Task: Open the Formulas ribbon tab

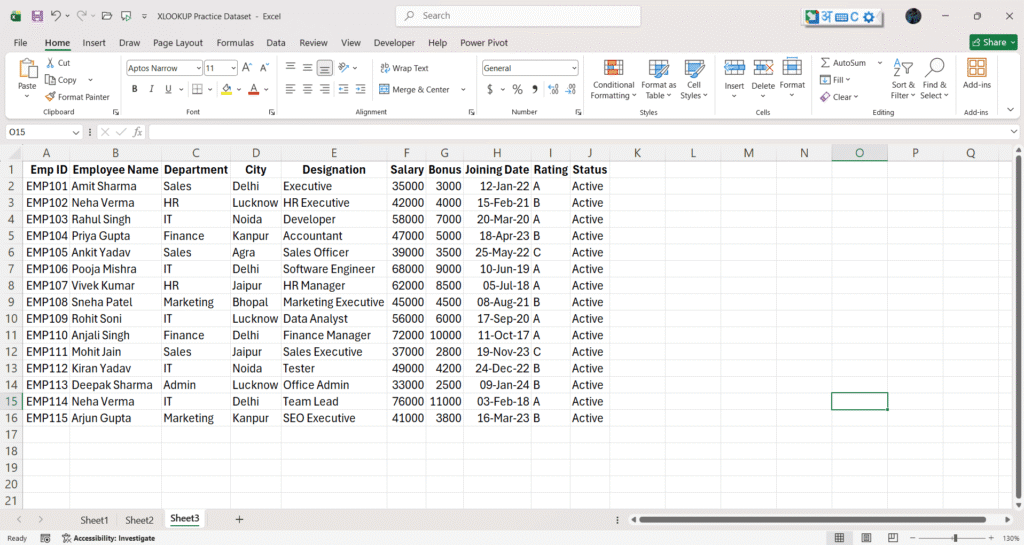Action: point(235,42)
